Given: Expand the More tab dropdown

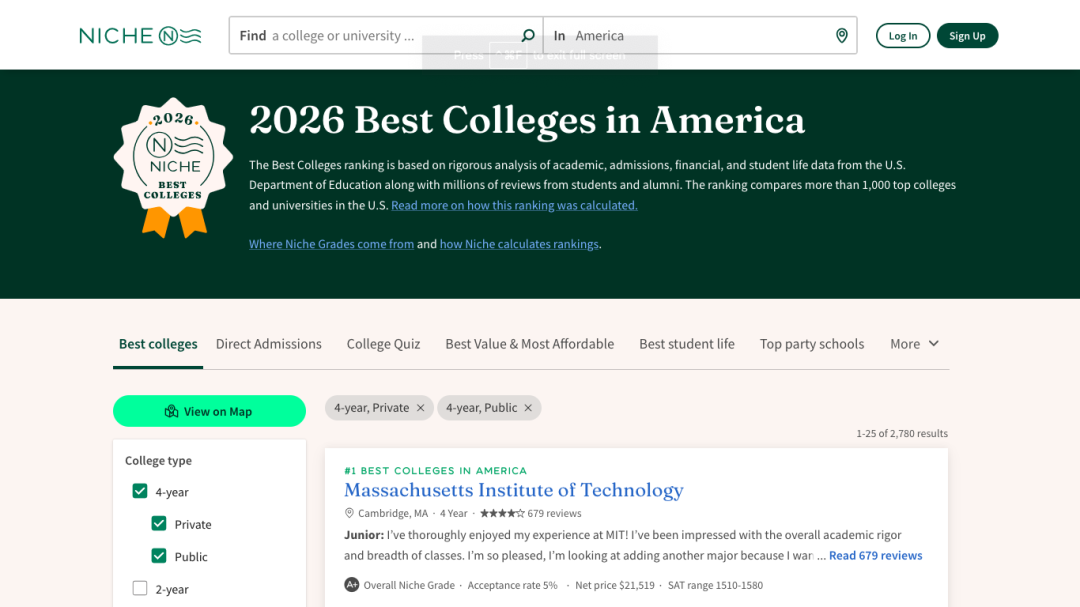Looking at the screenshot, I should [914, 344].
